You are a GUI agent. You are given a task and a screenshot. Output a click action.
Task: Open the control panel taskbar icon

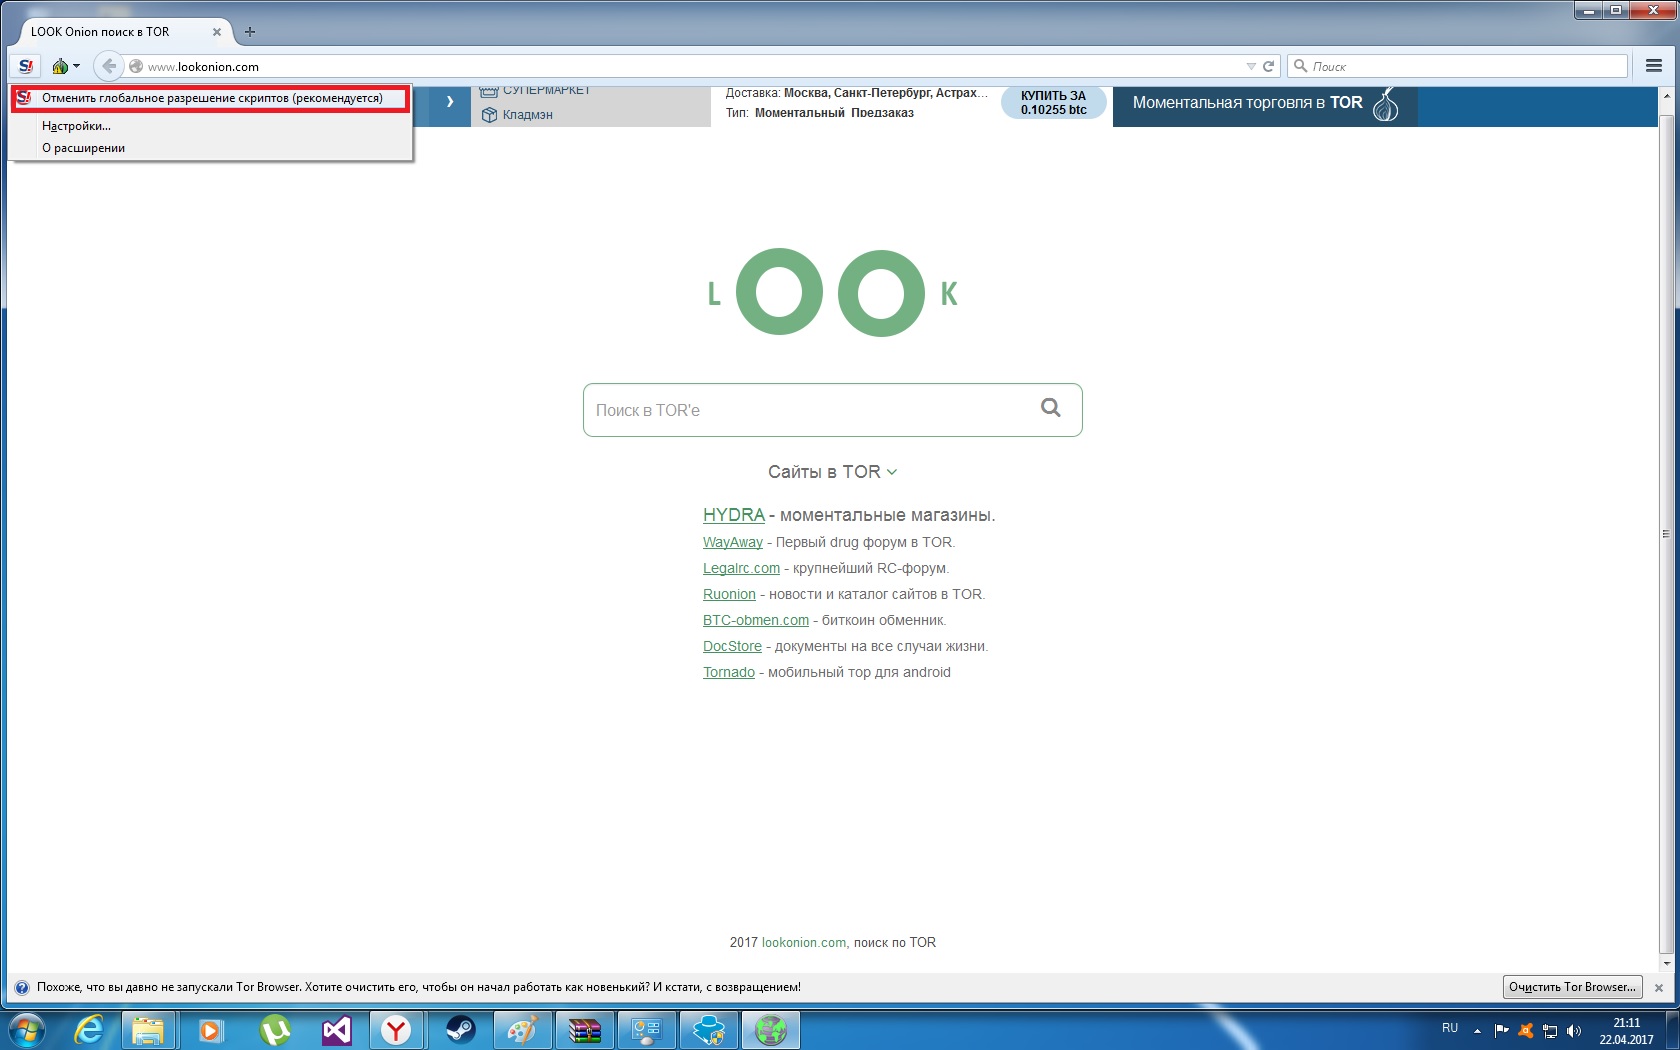[646, 1030]
